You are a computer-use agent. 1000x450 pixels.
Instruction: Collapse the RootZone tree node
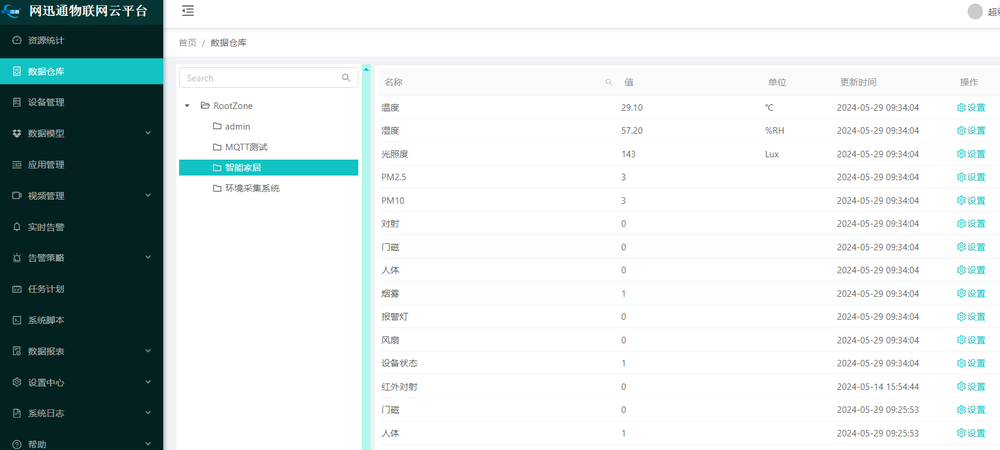point(187,105)
